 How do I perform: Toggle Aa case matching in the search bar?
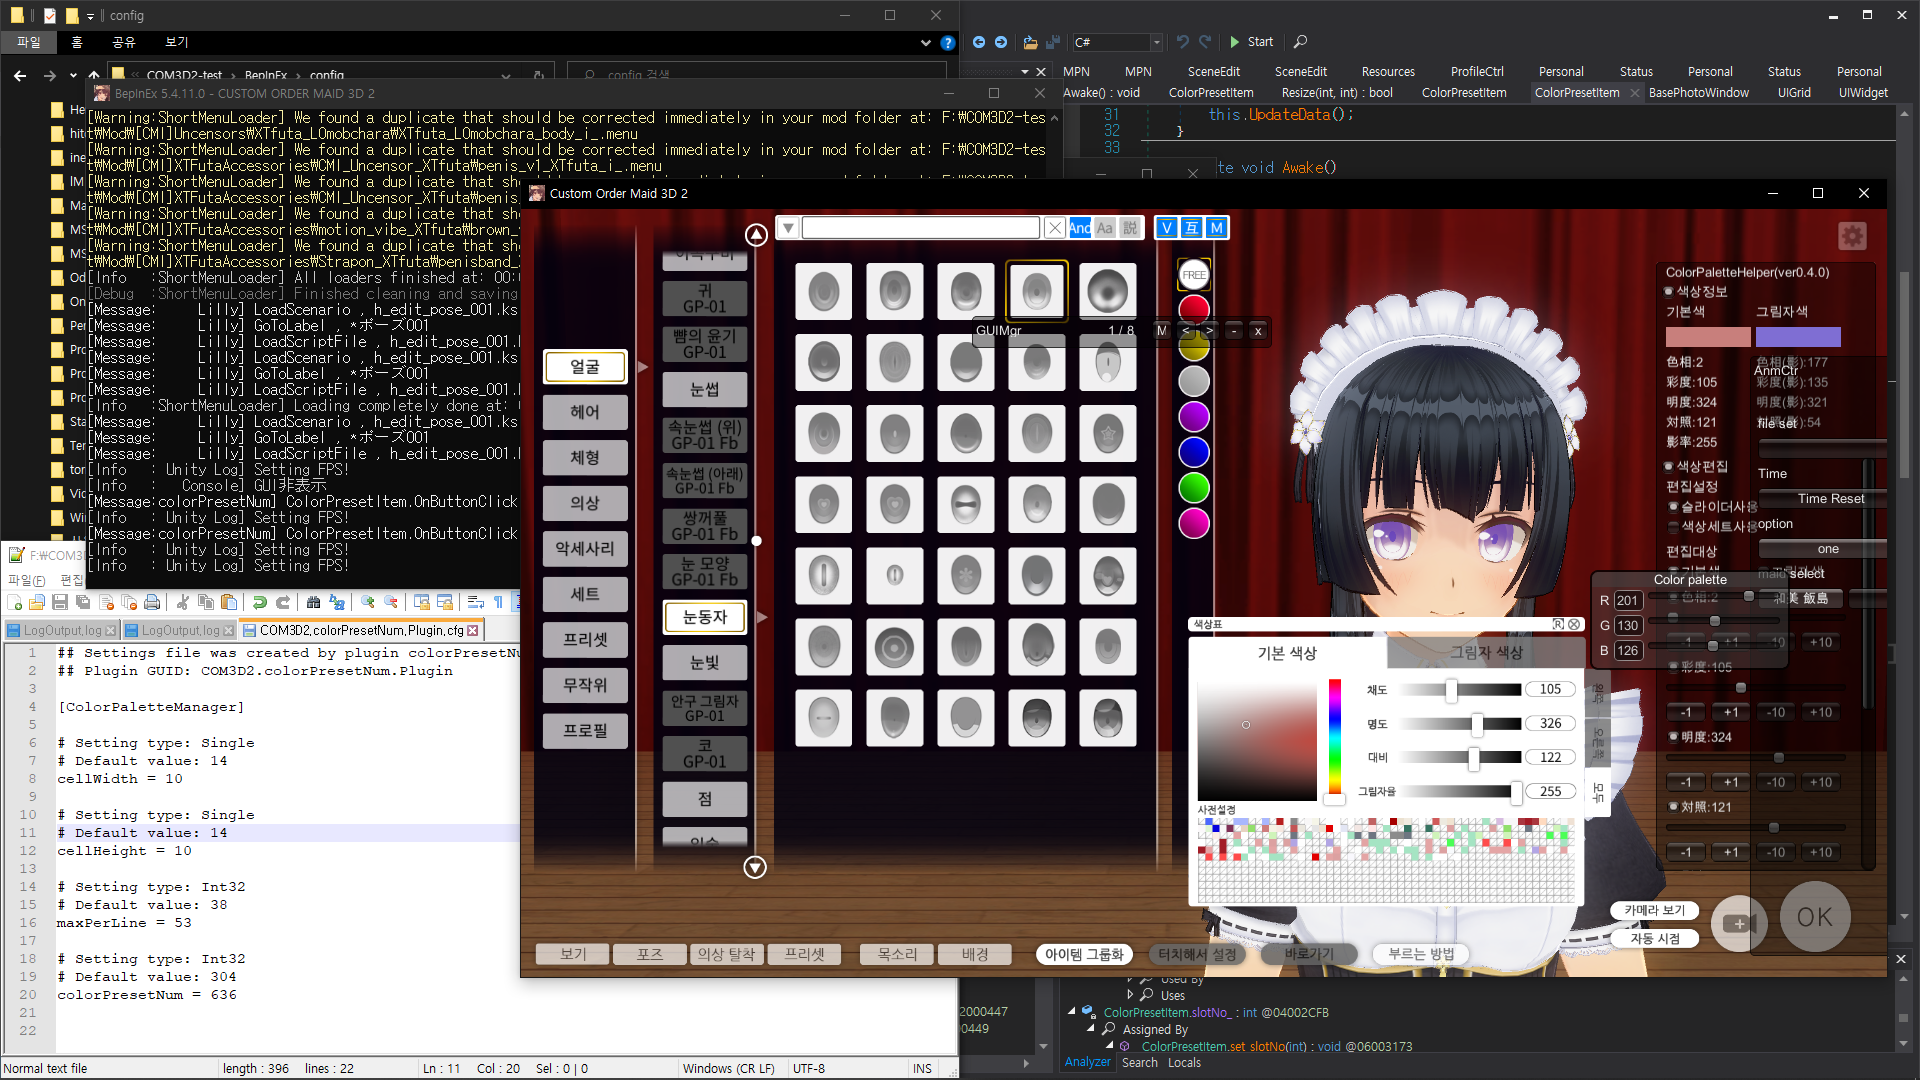pos(1105,228)
